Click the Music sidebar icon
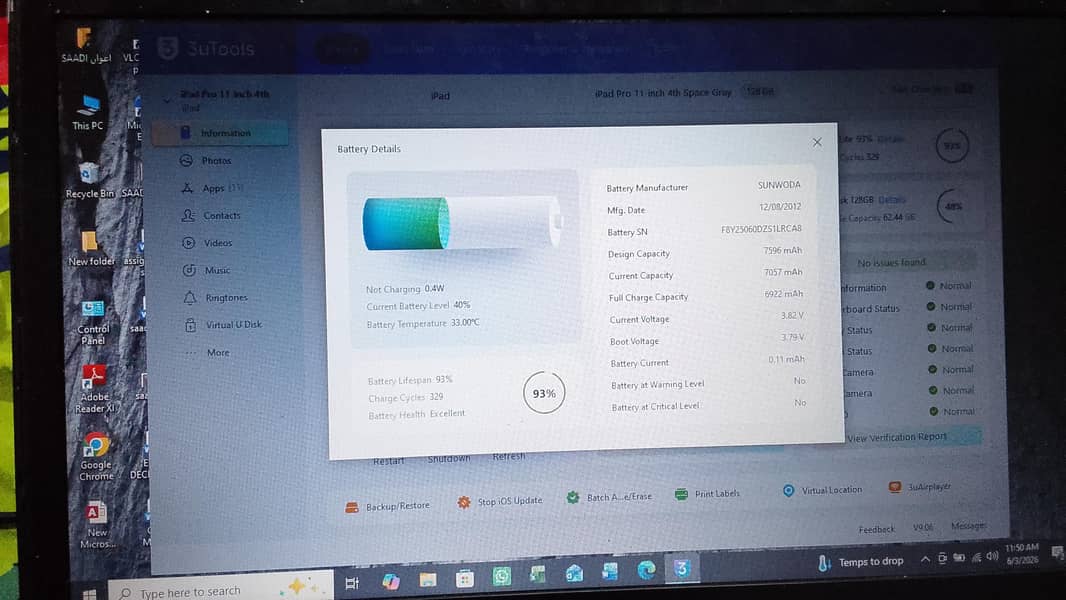 coord(189,270)
